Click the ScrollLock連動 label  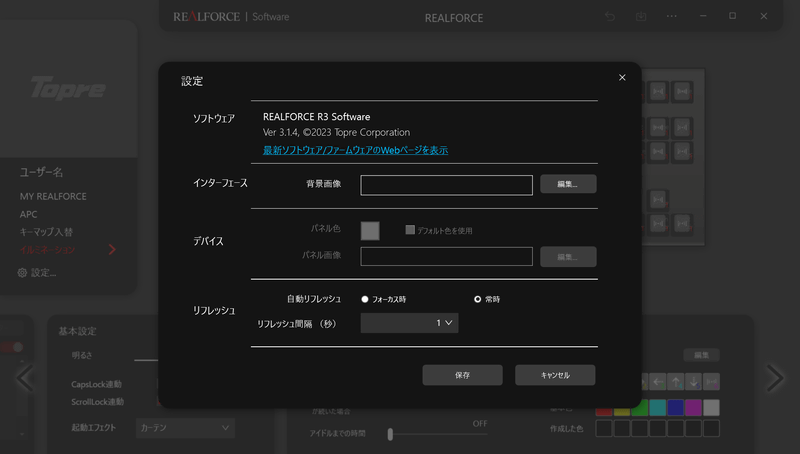pos(97,402)
